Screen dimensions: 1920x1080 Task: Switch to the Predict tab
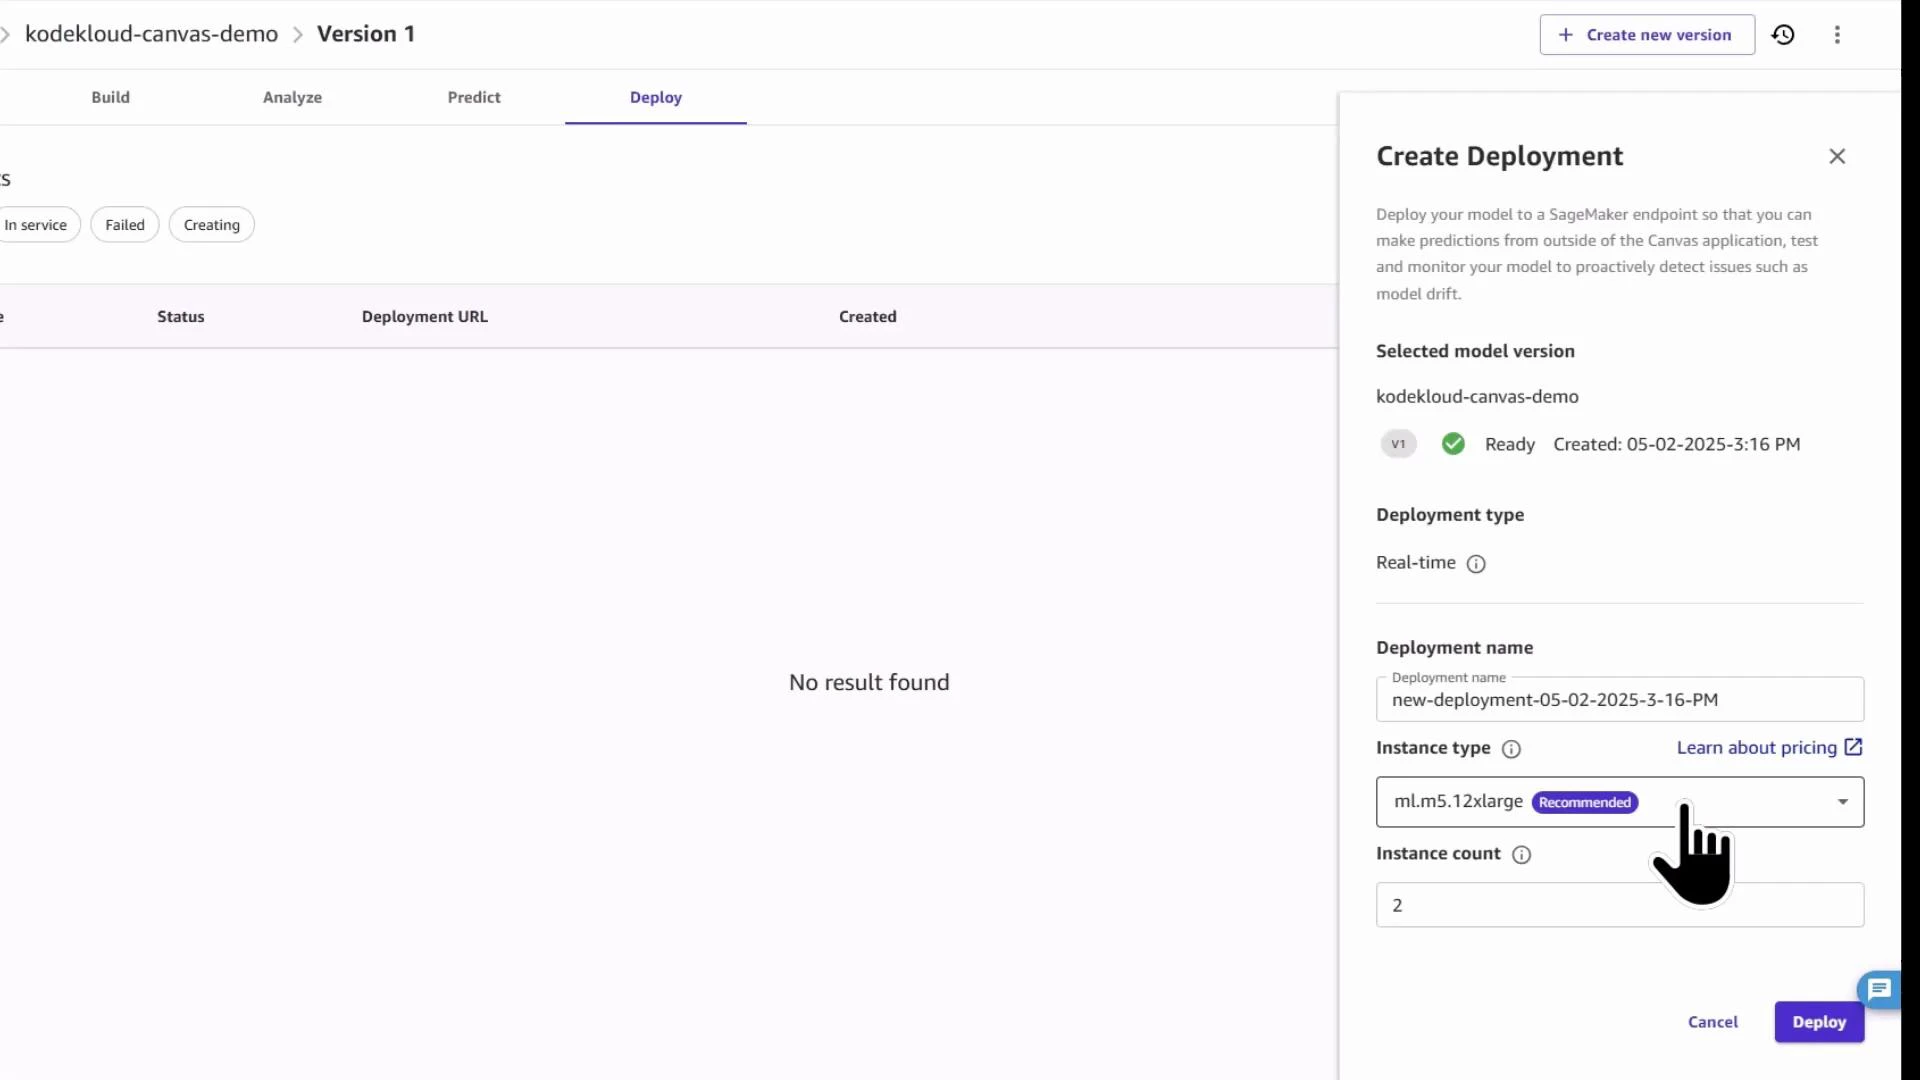(x=474, y=97)
